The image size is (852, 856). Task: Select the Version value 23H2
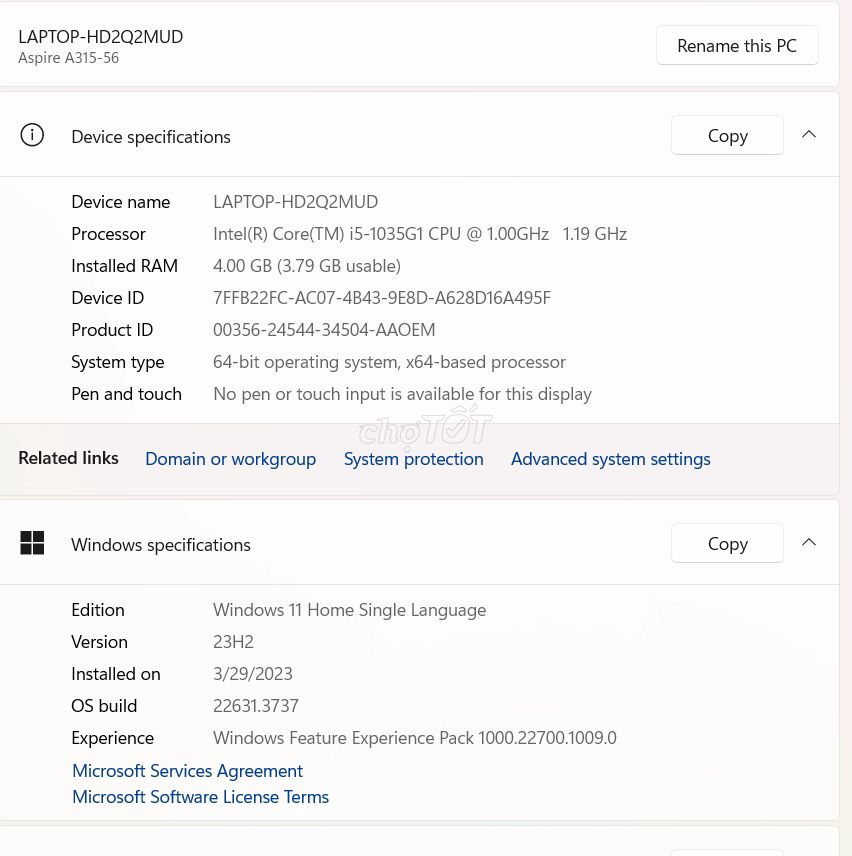[233, 642]
